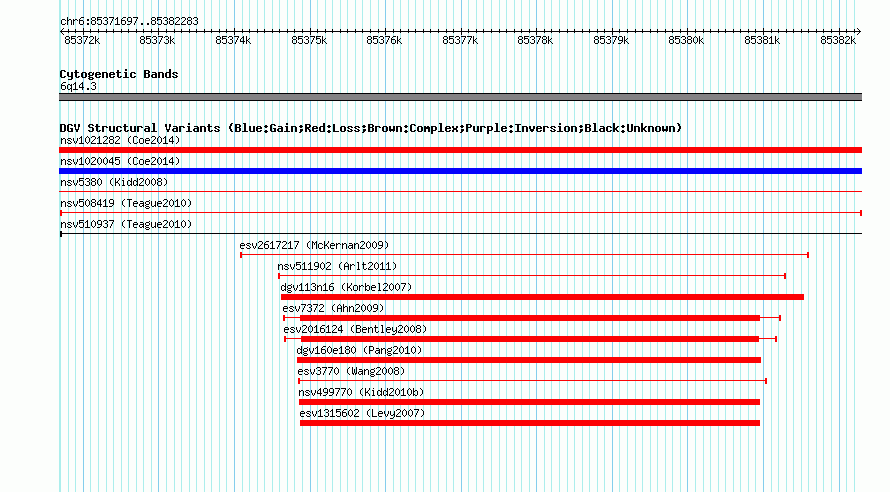Click the dgv160e180 (Pang2010) label
890x492 pixels.
pyautogui.click(x=359, y=350)
